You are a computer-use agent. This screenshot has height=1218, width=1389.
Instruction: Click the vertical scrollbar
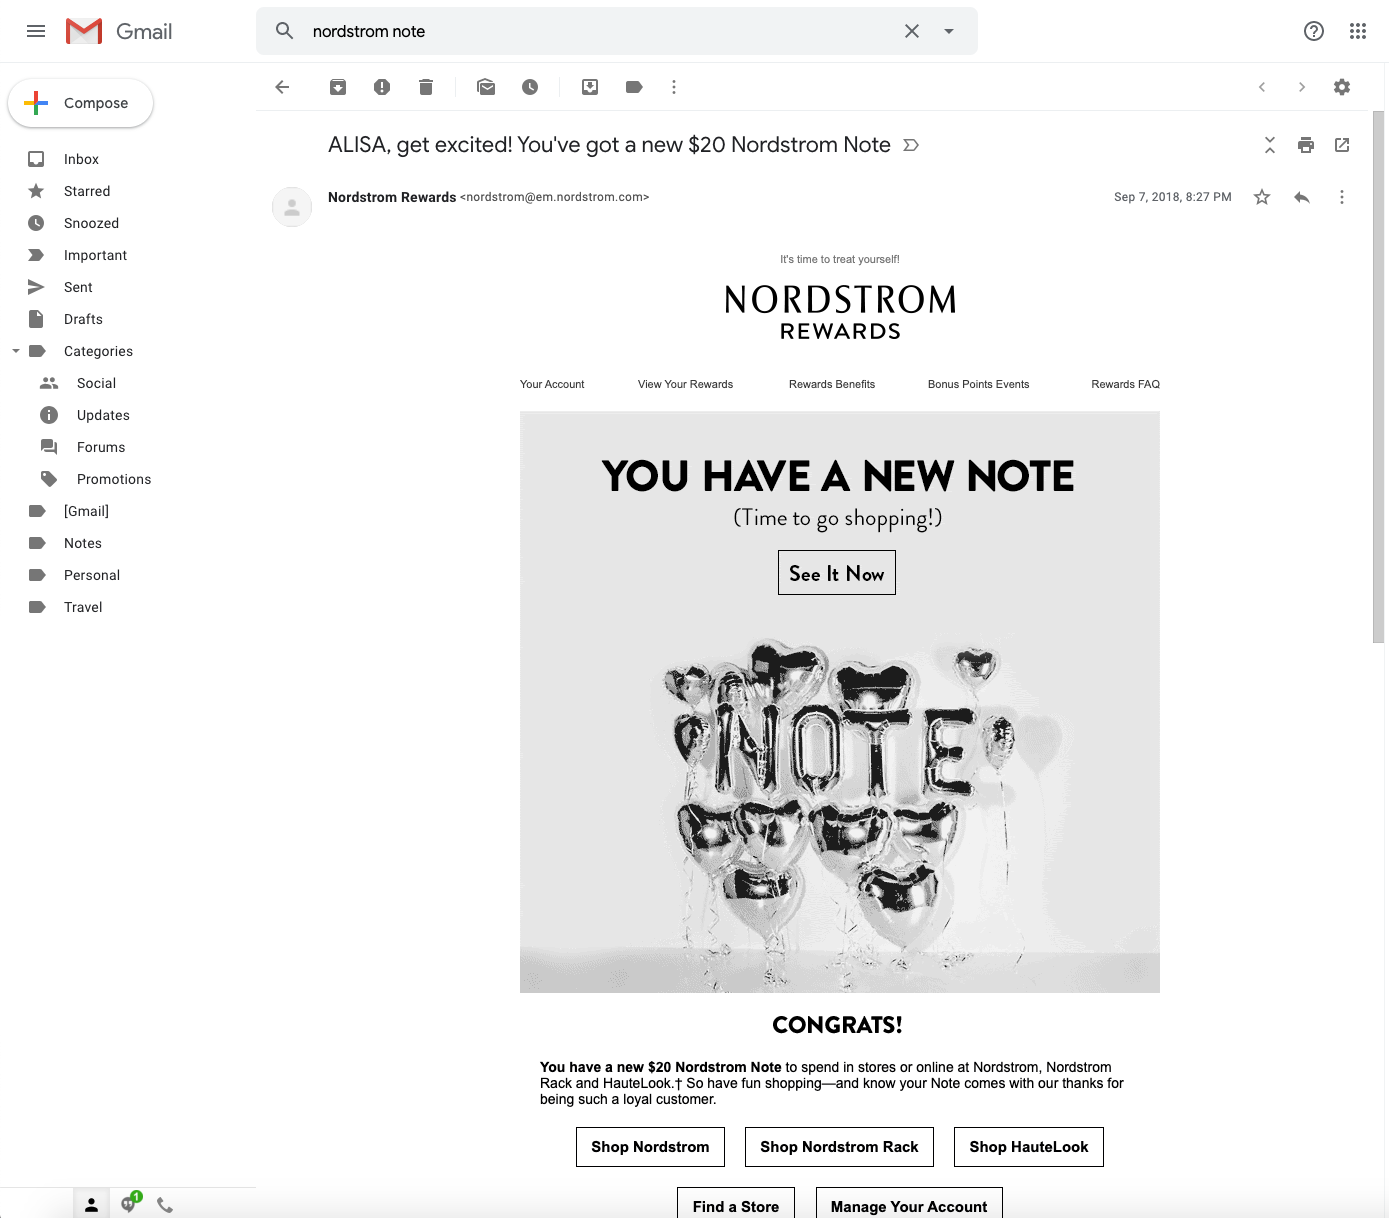[x=1378, y=376]
